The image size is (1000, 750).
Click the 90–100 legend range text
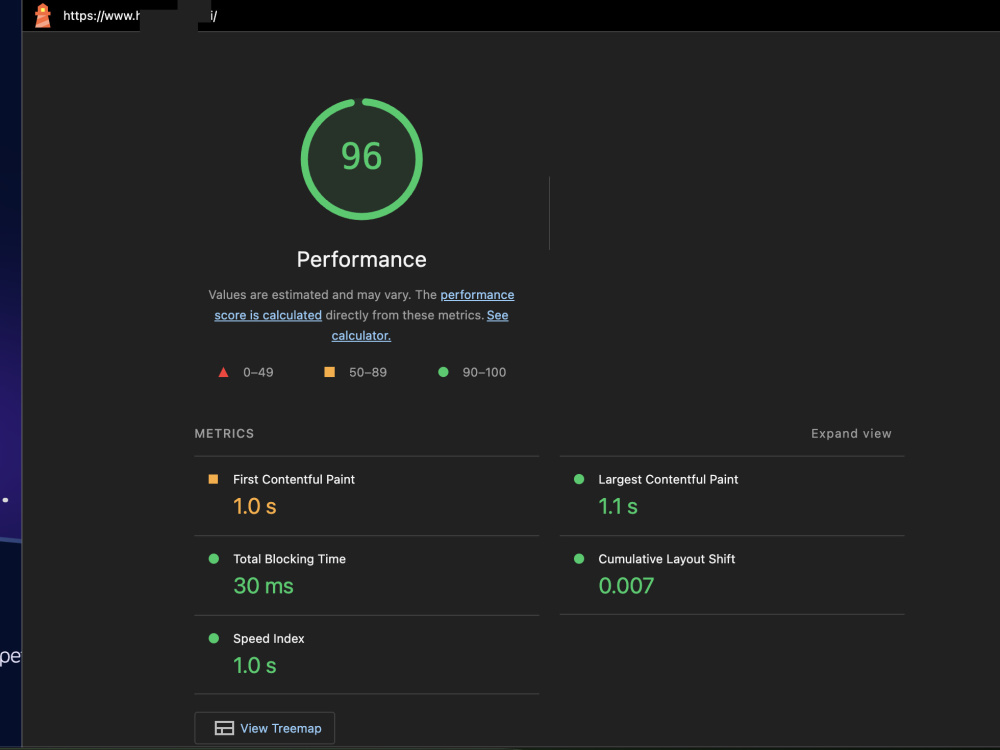coord(484,372)
